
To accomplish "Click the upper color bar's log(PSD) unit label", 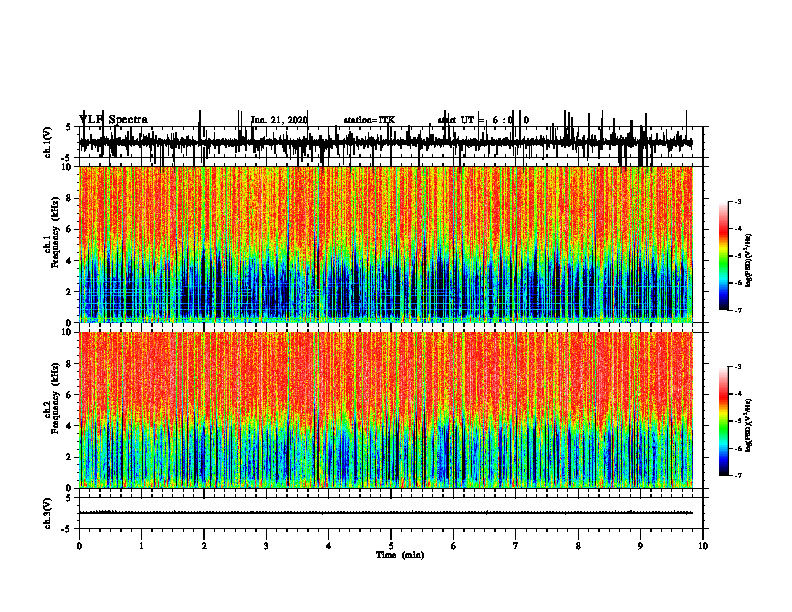I will [x=749, y=261].
